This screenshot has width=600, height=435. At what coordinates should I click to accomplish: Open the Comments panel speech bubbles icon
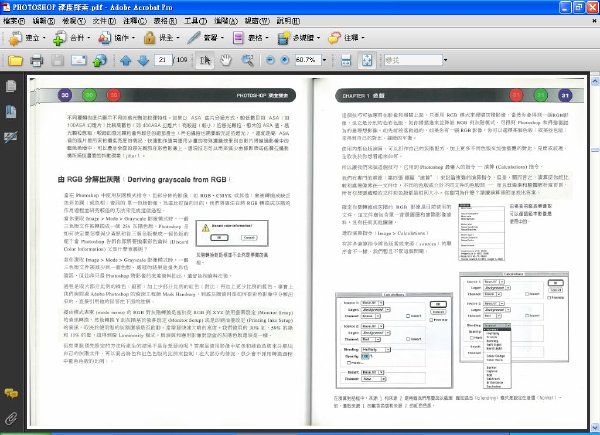tap(11, 393)
